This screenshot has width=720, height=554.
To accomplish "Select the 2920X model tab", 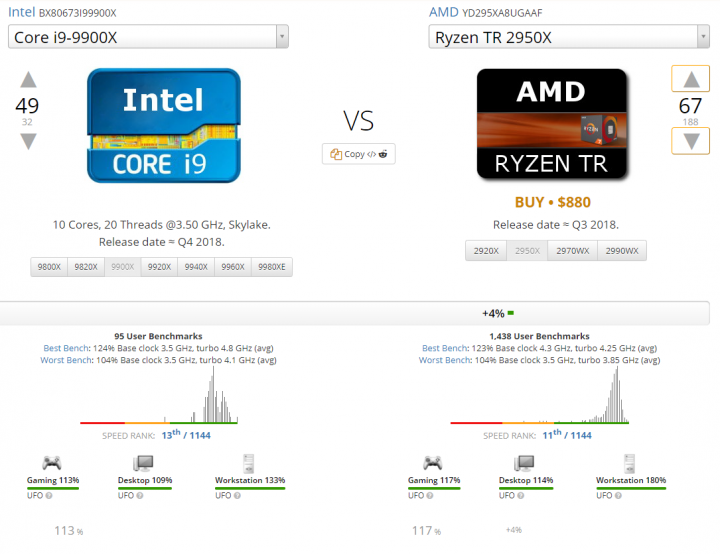I will click(486, 251).
